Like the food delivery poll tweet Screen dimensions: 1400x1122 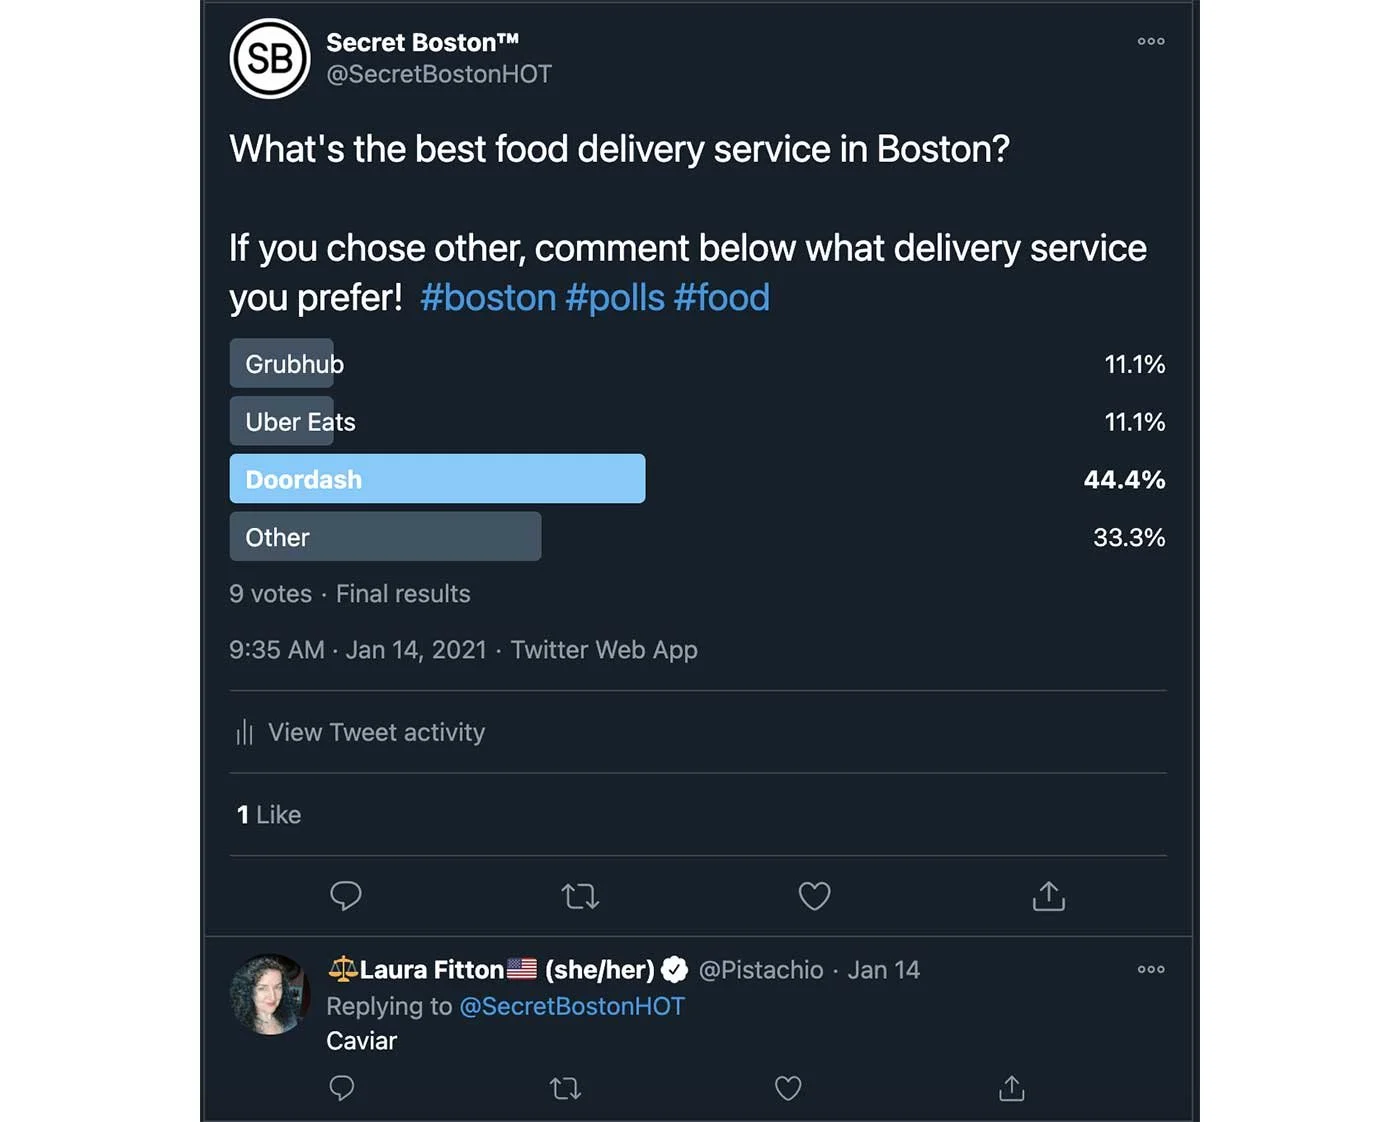pyautogui.click(x=814, y=896)
